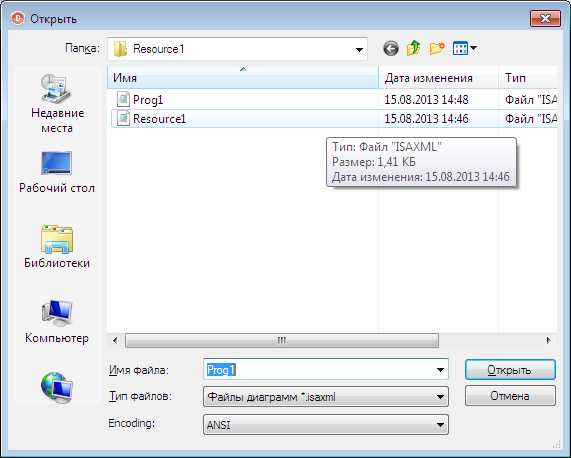Image resolution: width=571 pixels, height=458 pixels.
Task: Click the horizontal scrollbar thumb
Action: pyautogui.click(x=282, y=341)
